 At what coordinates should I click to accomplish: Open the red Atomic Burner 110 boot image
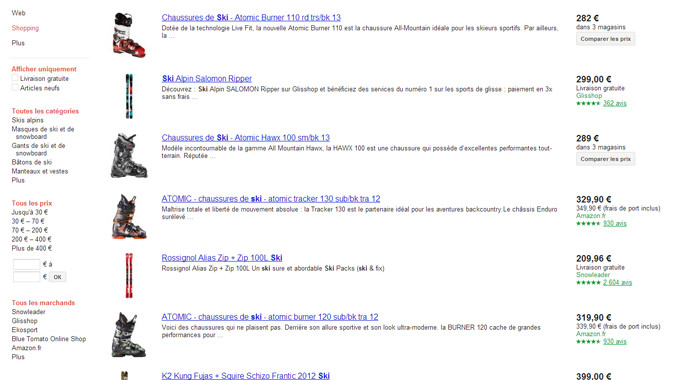click(129, 35)
